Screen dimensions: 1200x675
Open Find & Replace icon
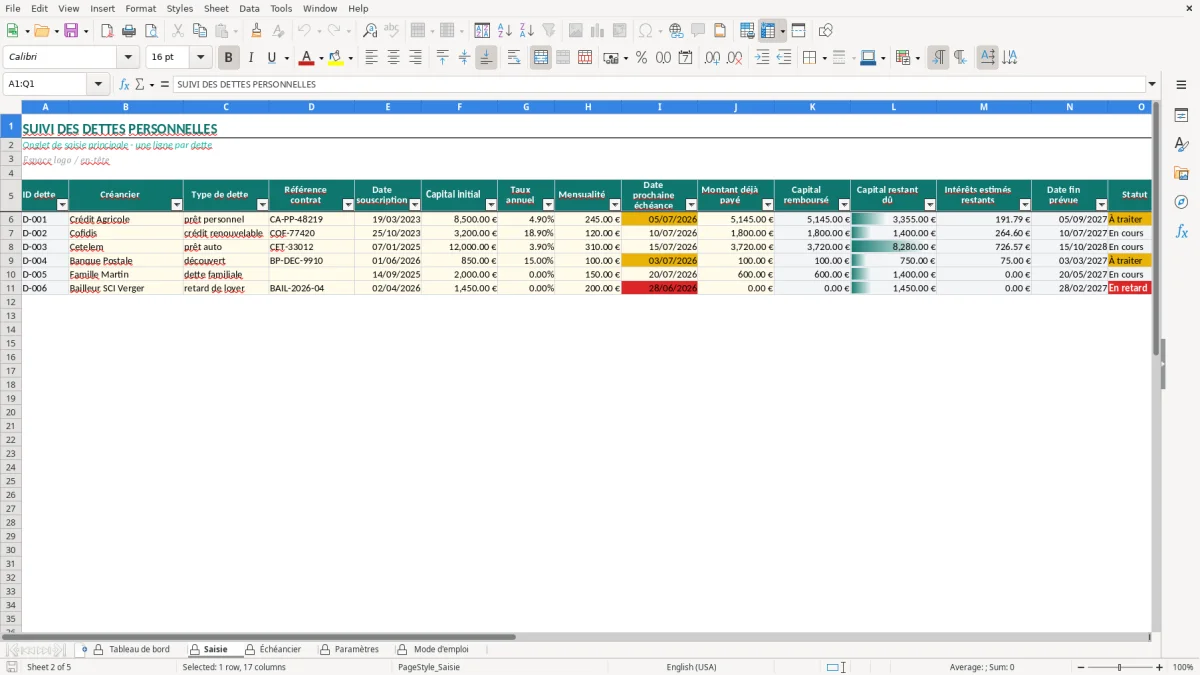[x=370, y=31]
